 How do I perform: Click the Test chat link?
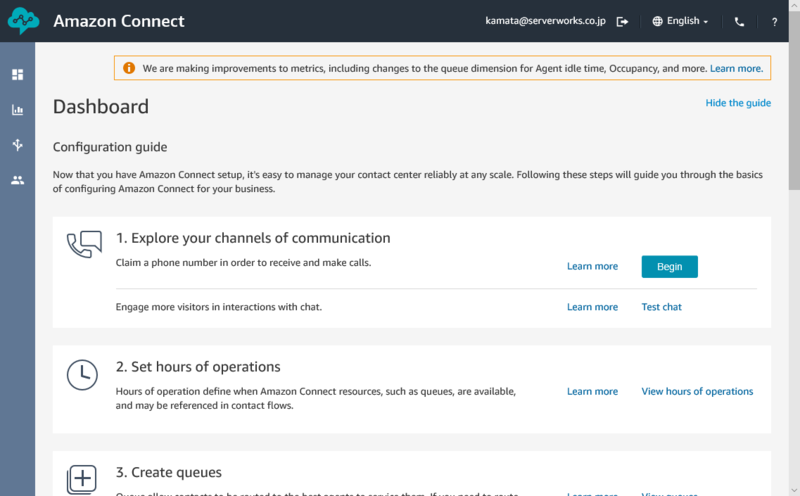[661, 307]
